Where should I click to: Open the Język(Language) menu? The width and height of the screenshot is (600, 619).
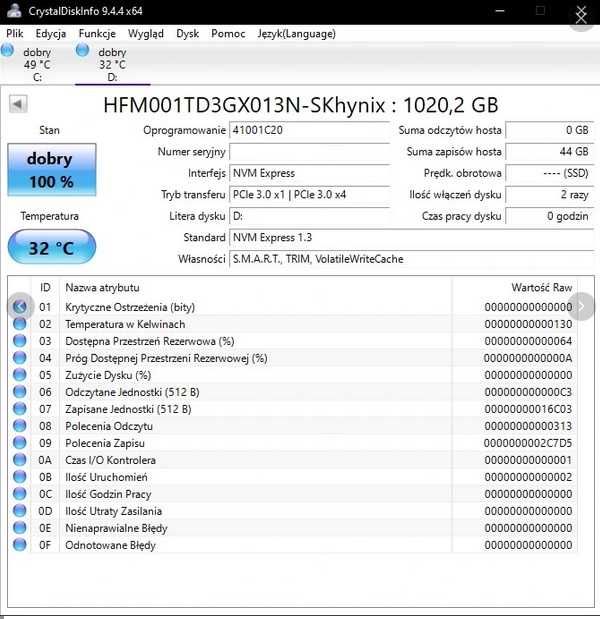(296, 34)
